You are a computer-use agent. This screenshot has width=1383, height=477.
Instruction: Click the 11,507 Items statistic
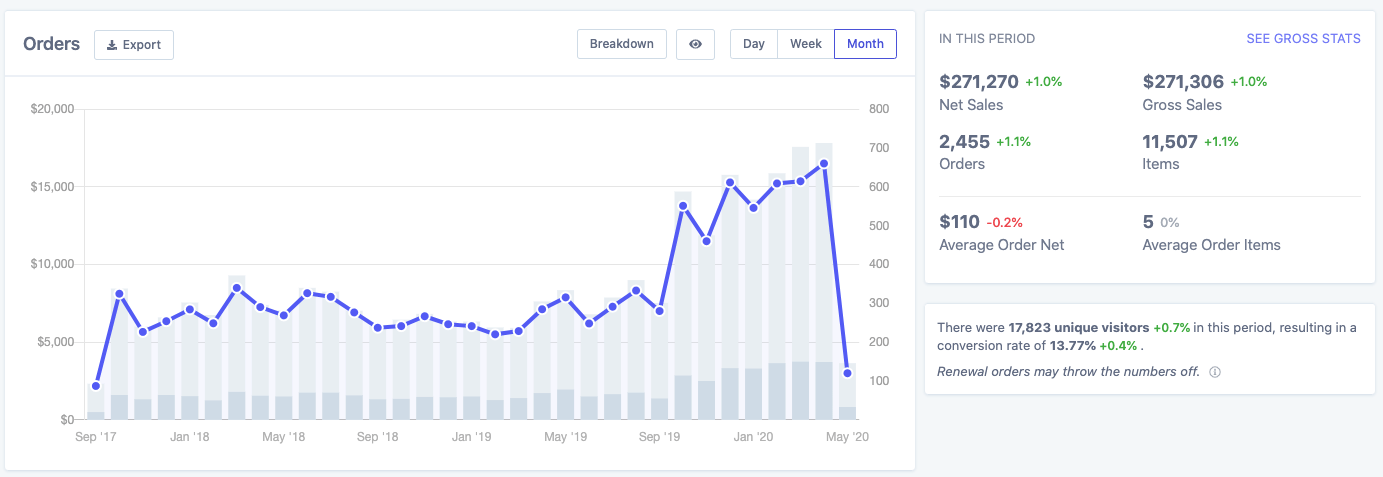pos(1169,141)
